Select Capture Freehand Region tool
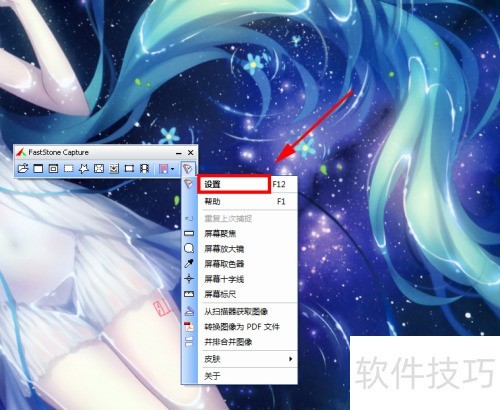Viewport: 500px width, 410px height. 84,168
